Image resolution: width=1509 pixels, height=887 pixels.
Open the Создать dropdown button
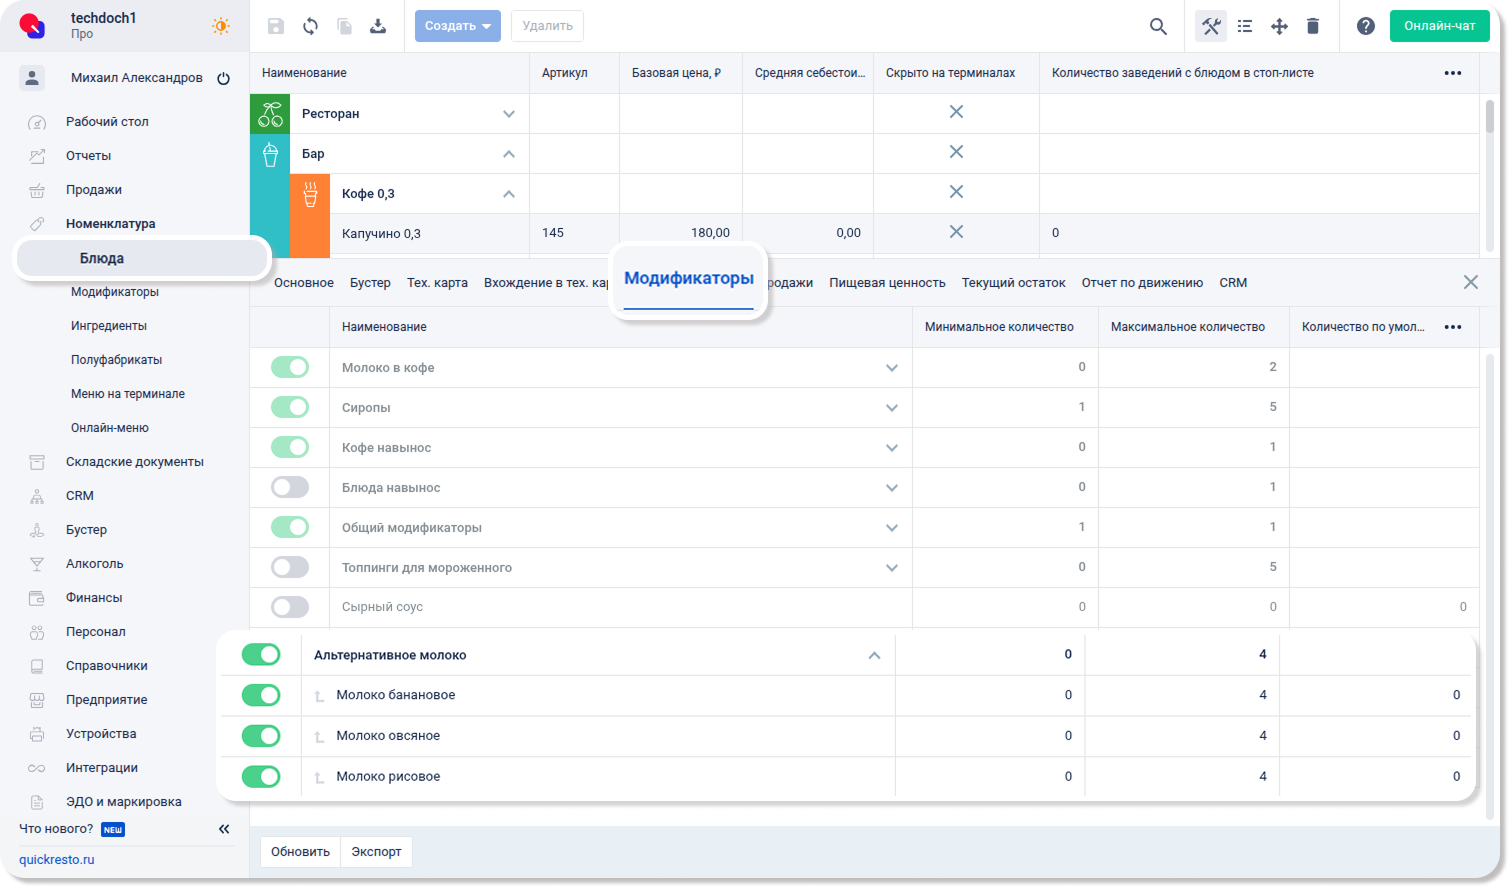click(x=457, y=26)
